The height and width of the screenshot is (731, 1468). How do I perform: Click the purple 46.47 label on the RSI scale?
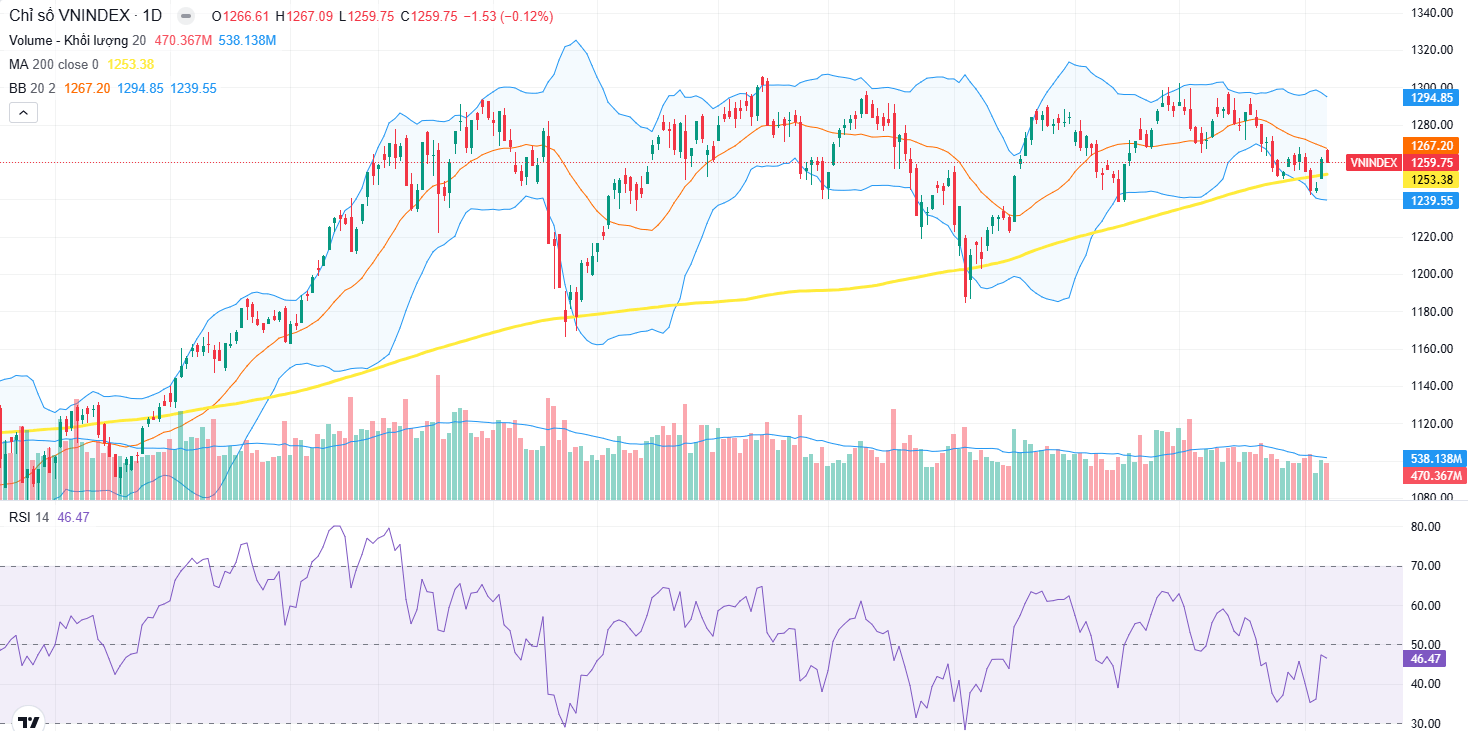pyautogui.click(x=1426, y=658)
